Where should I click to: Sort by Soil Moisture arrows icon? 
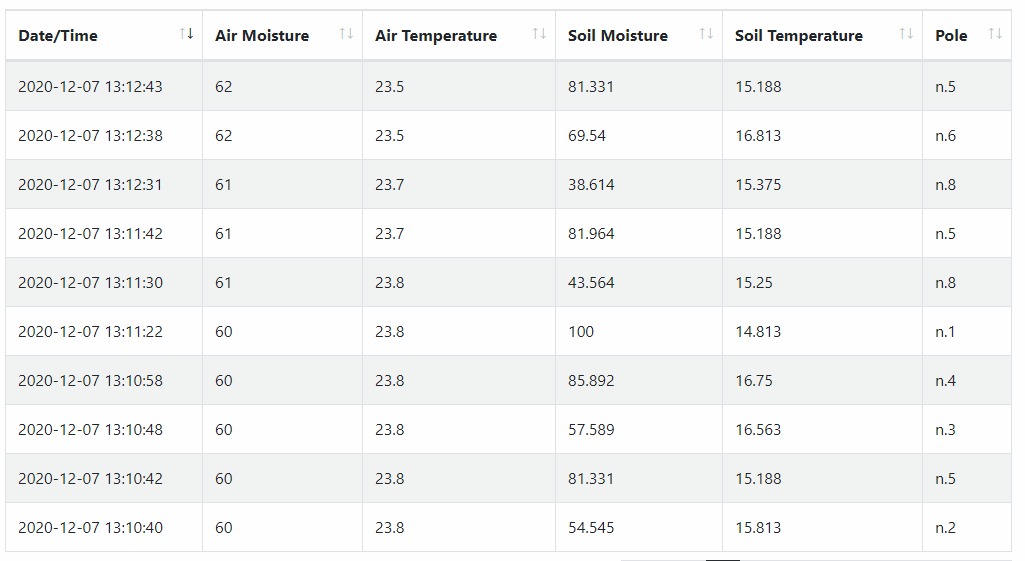pos(706,34)
